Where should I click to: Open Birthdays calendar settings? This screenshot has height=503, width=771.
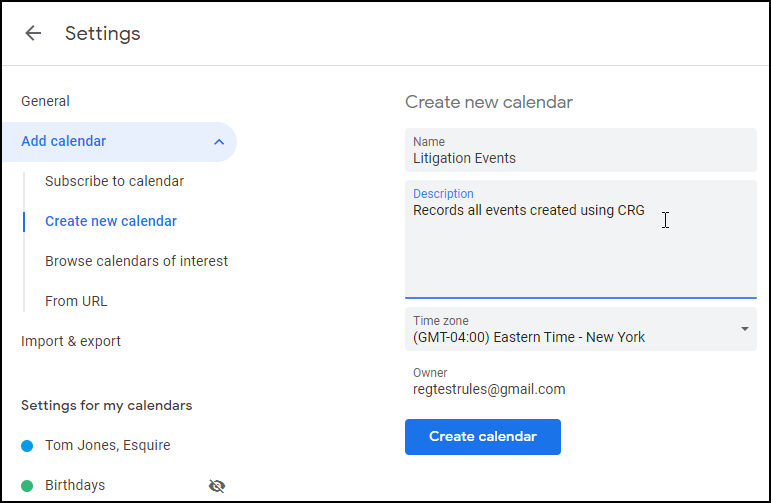(75, 485)
